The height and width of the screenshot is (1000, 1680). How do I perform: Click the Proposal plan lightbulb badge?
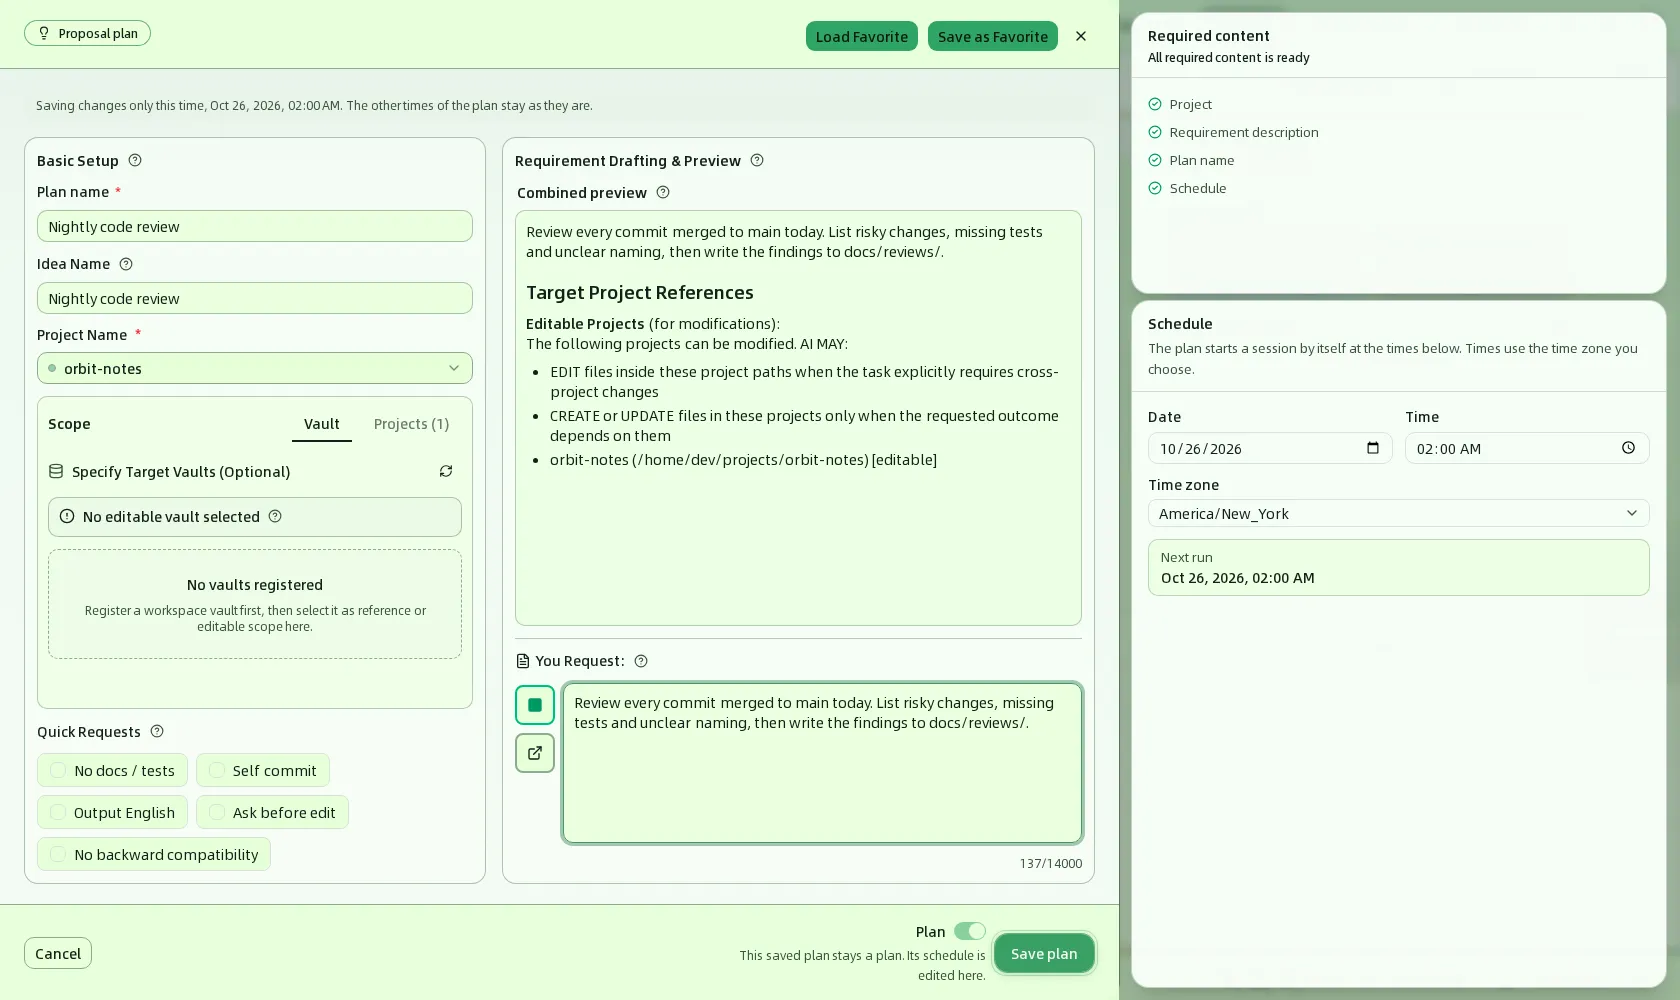[88, 33]
